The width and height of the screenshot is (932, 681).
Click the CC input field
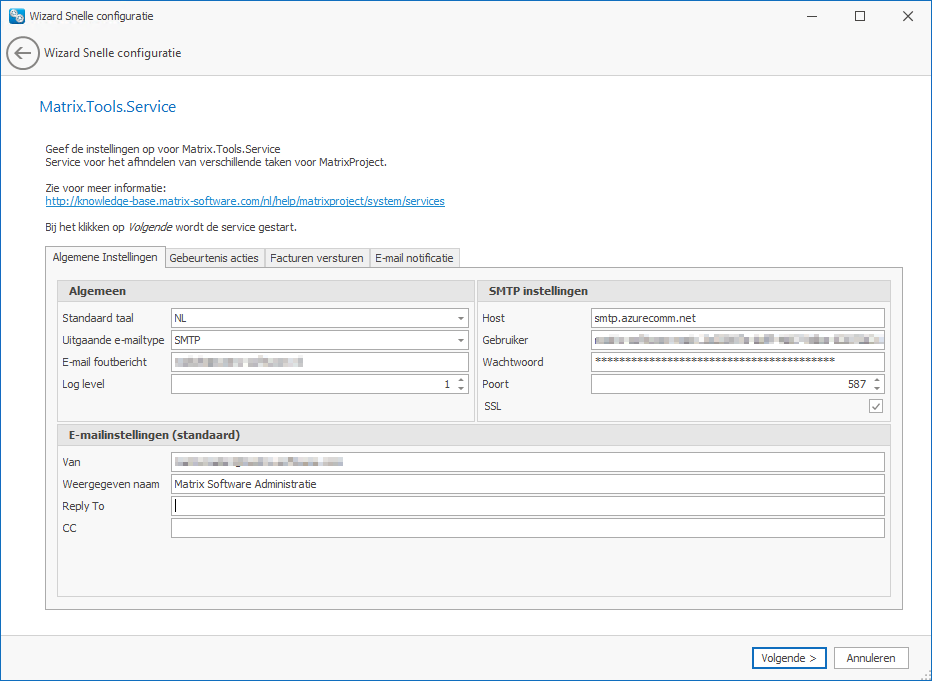click(528, 528)
